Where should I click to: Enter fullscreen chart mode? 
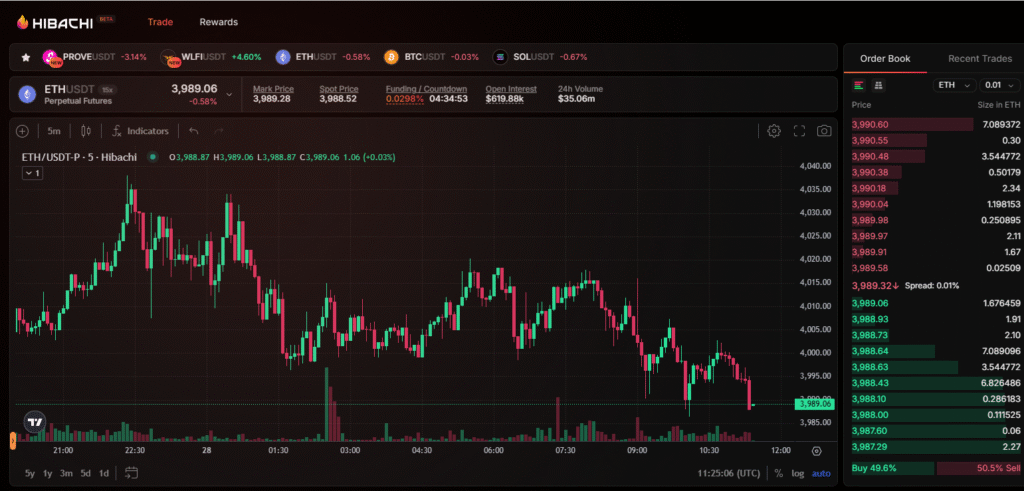tap(799, 131)
